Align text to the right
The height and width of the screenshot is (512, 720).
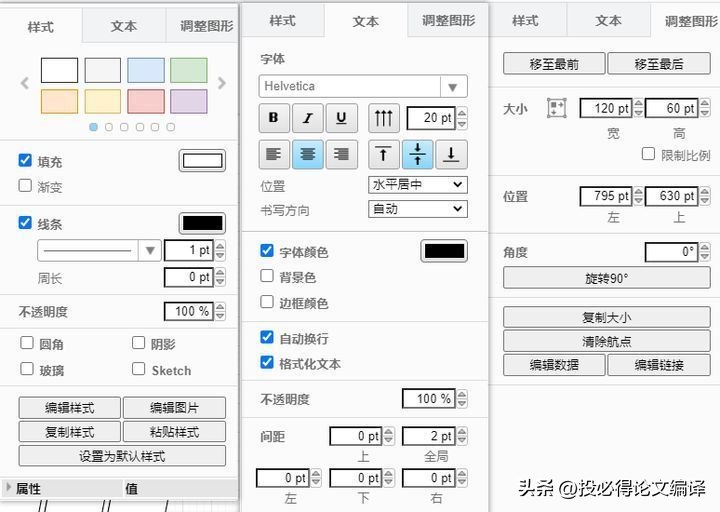[x=341, y=154]
